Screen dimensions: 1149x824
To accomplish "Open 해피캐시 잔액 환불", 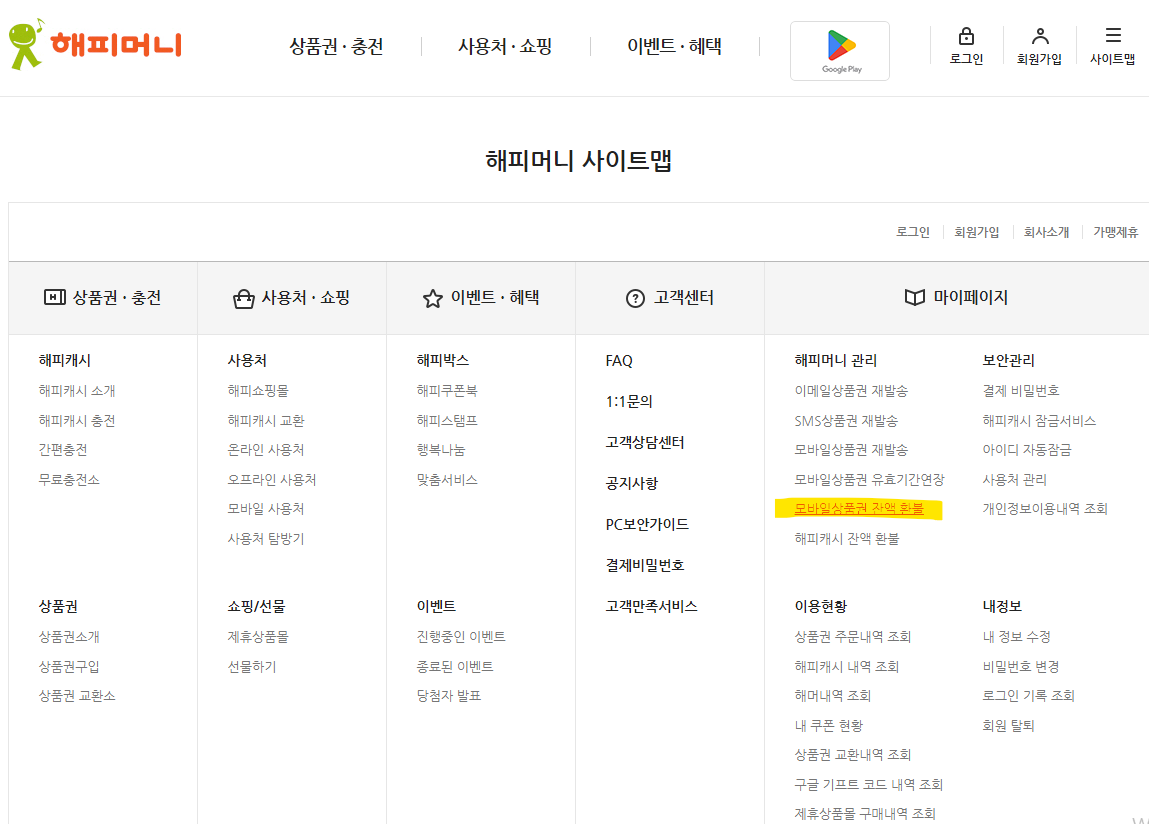I will (847, 538).
